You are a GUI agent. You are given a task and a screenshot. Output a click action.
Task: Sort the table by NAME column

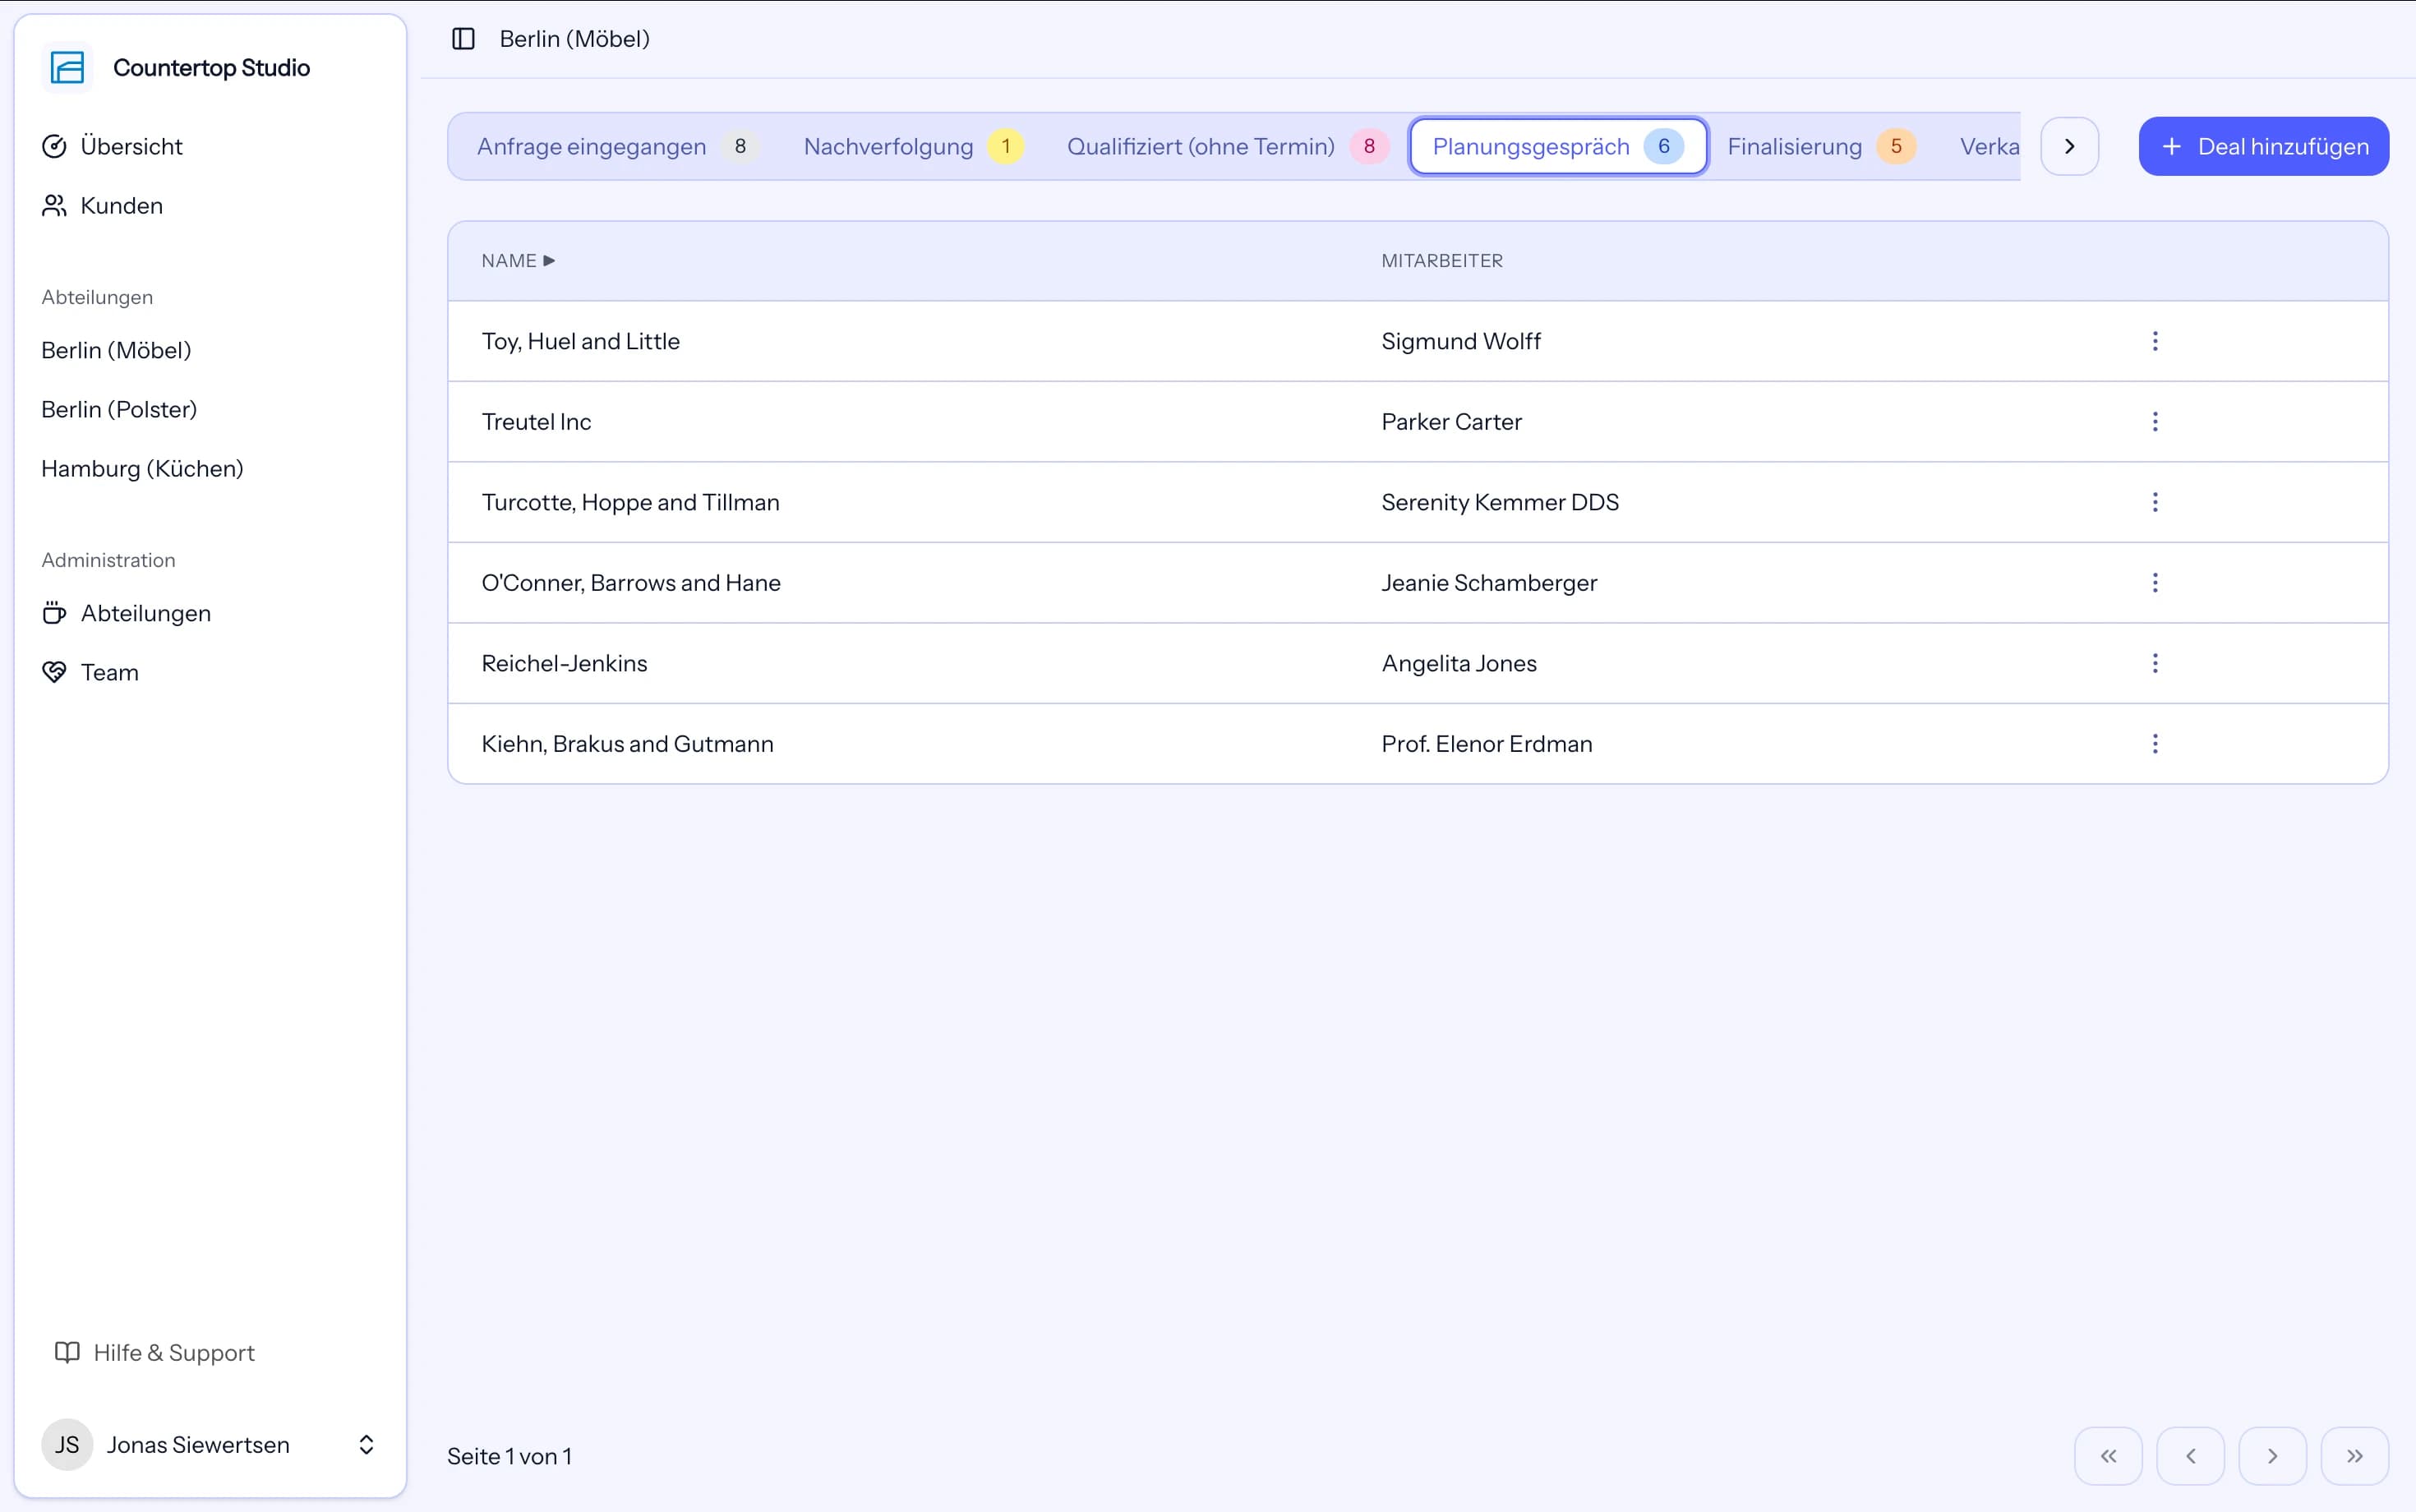(x=518, y=261)
